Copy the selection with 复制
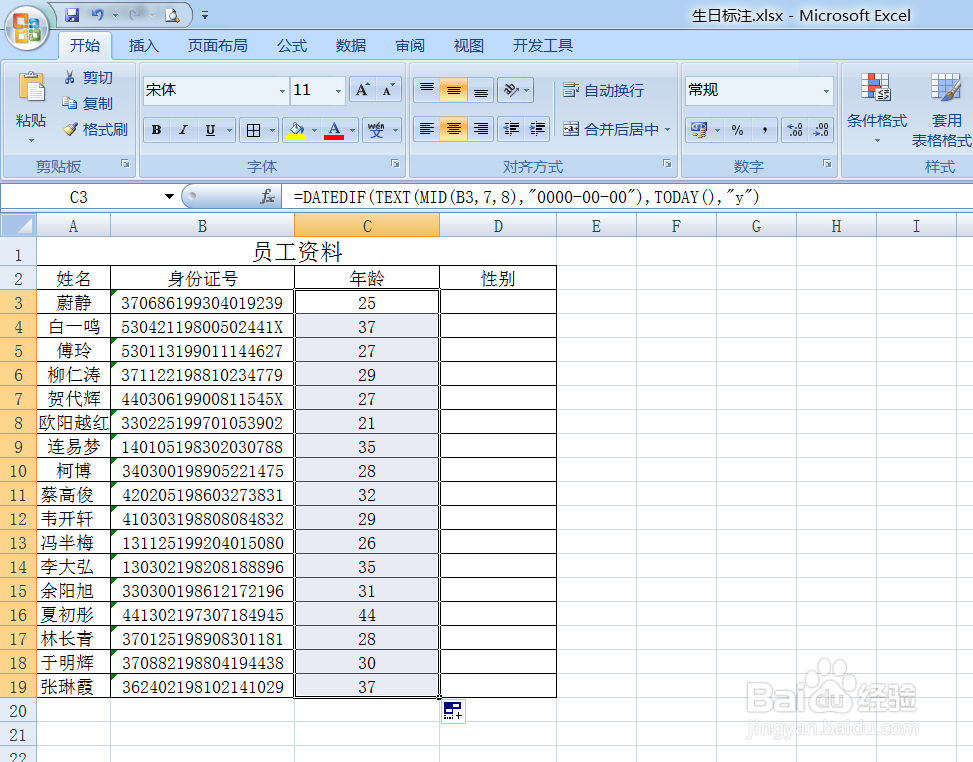This screenshot has height=762, width=973. (88, 104)
